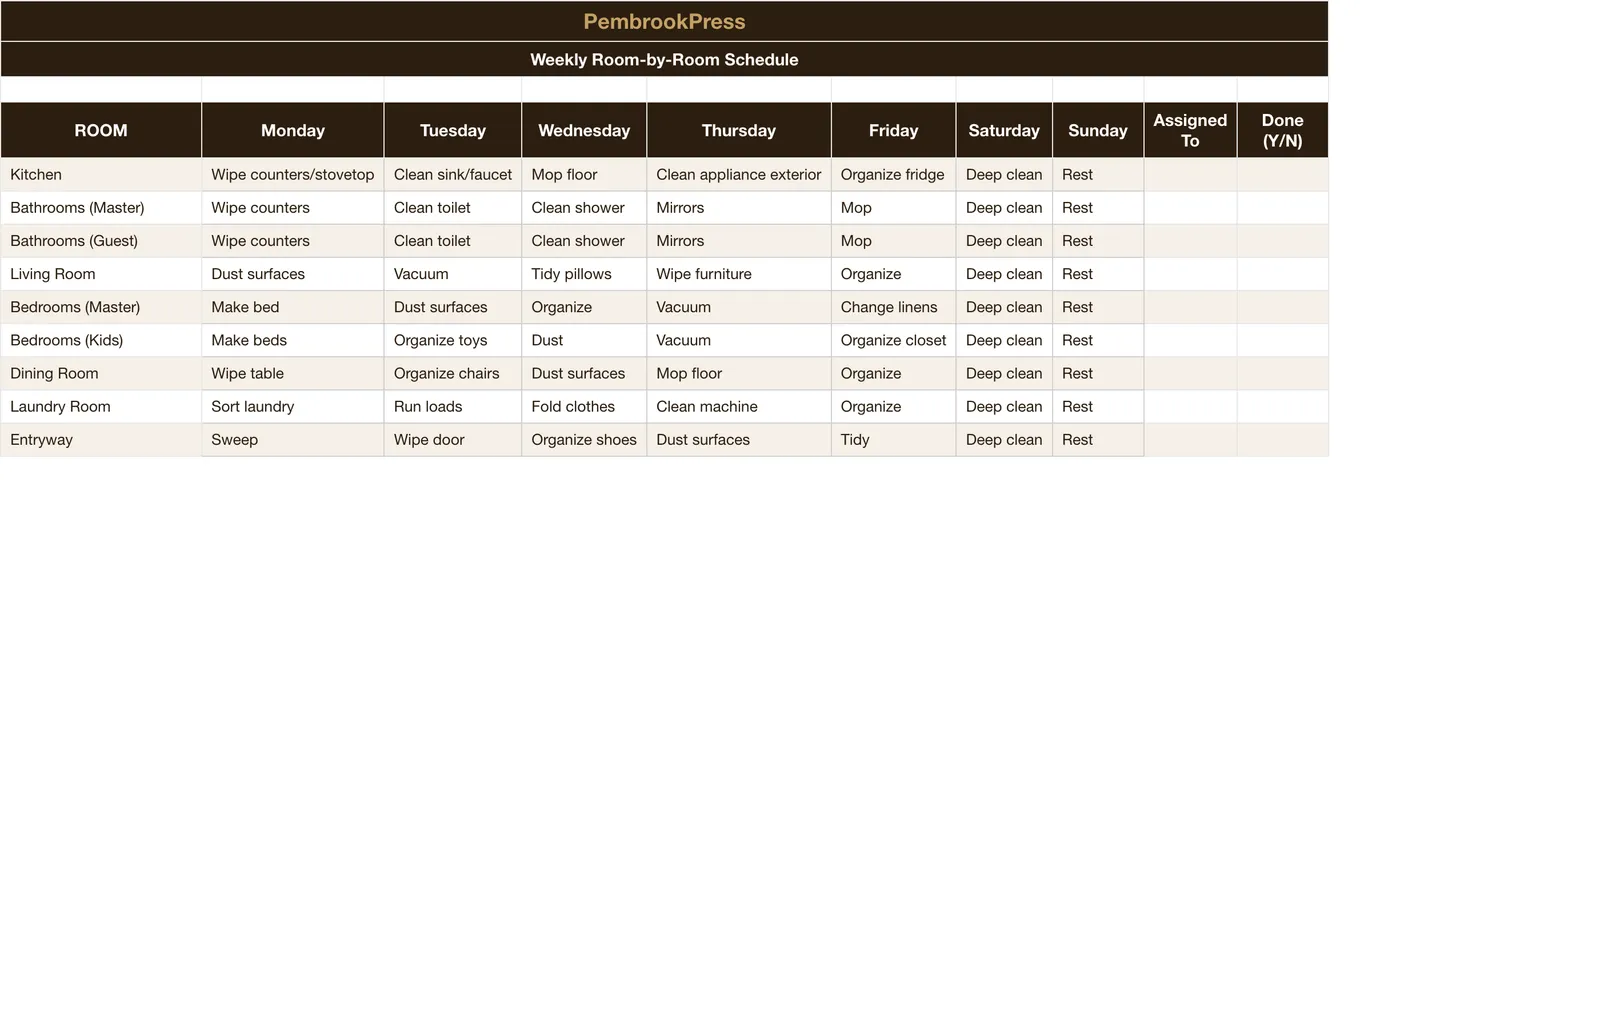The image size is (1600, 1029).
Task: Select the Make beds cell
Action: coord(293,339)
